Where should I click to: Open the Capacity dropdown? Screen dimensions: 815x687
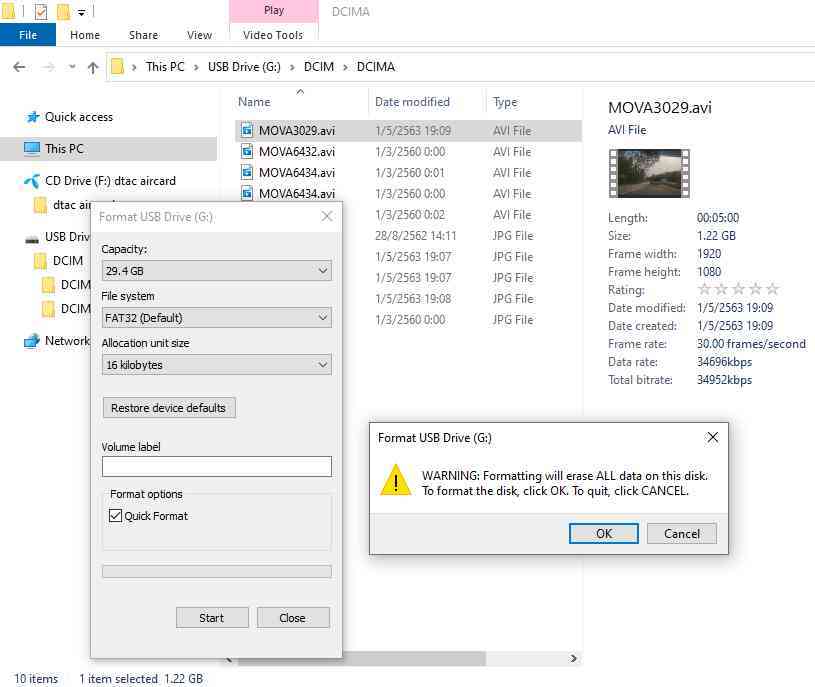coord(216,271)
